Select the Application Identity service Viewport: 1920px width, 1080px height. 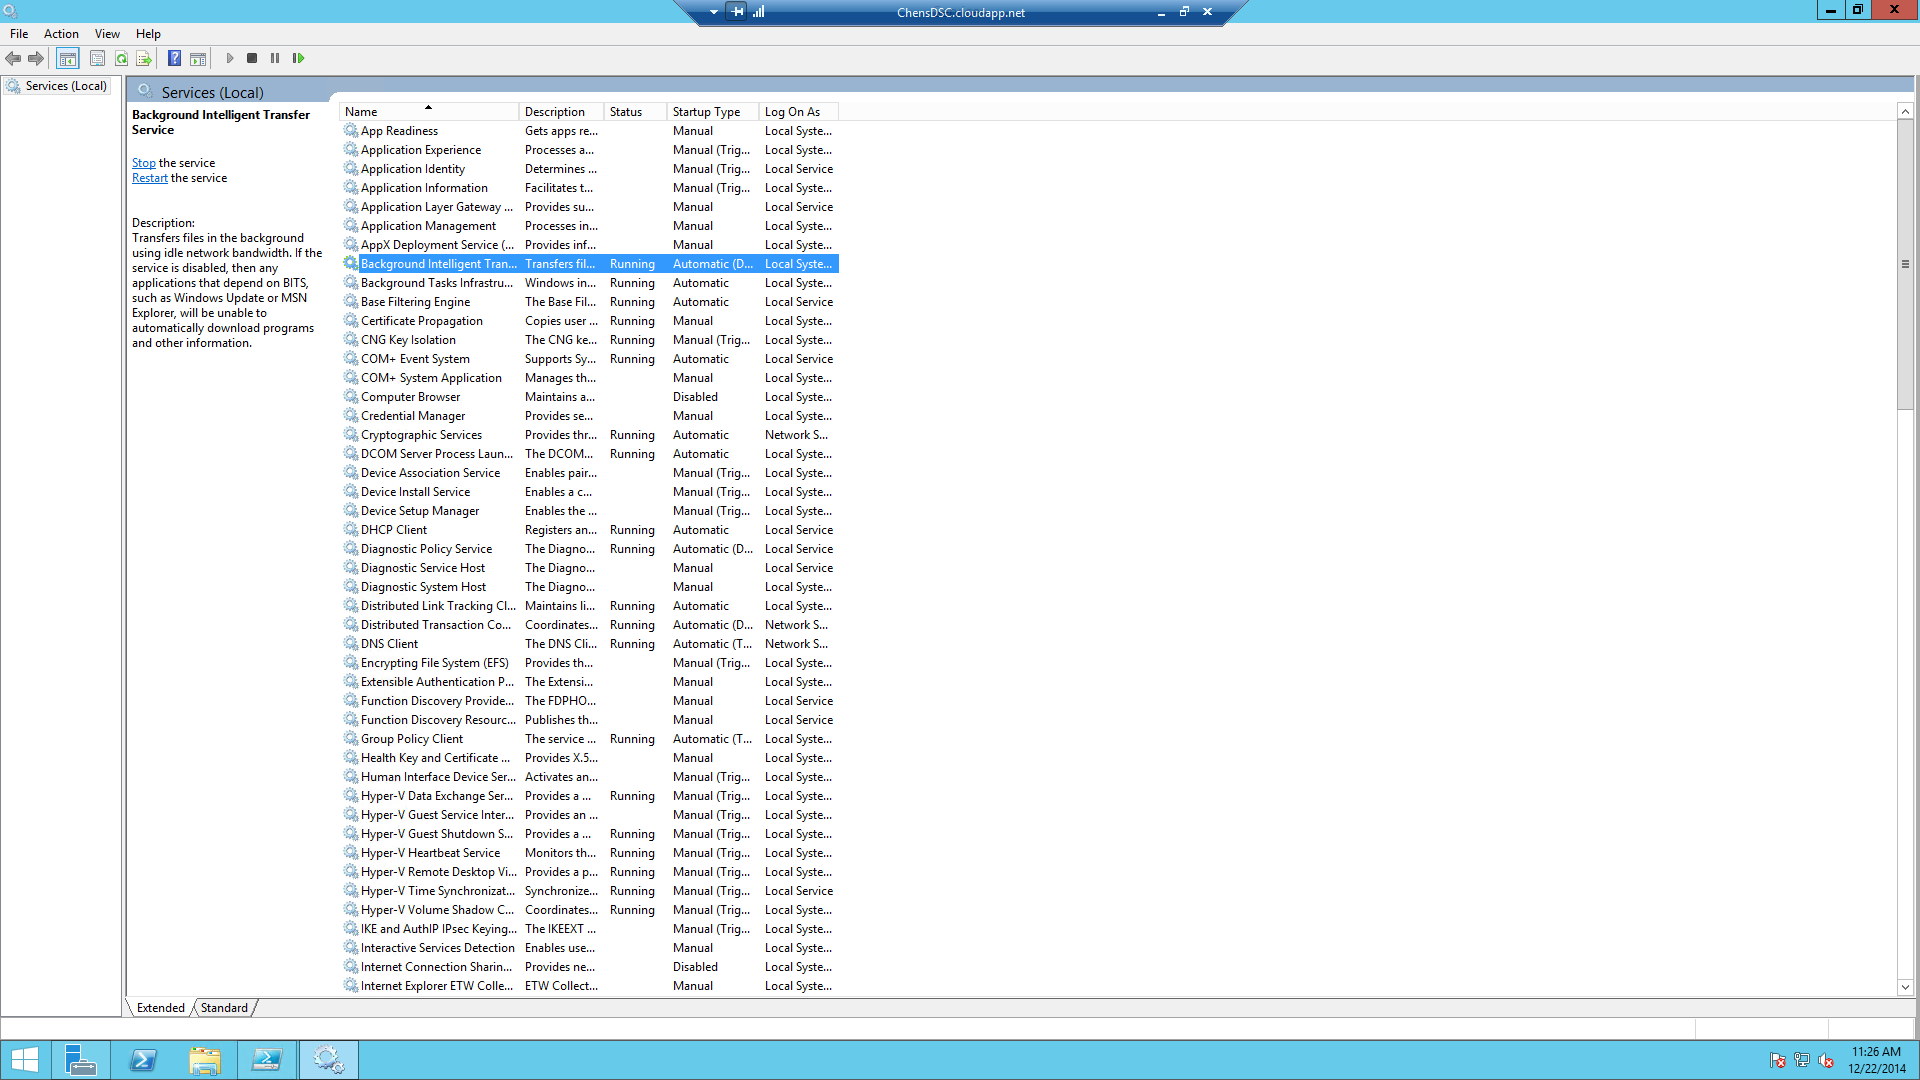click(589, 169)
